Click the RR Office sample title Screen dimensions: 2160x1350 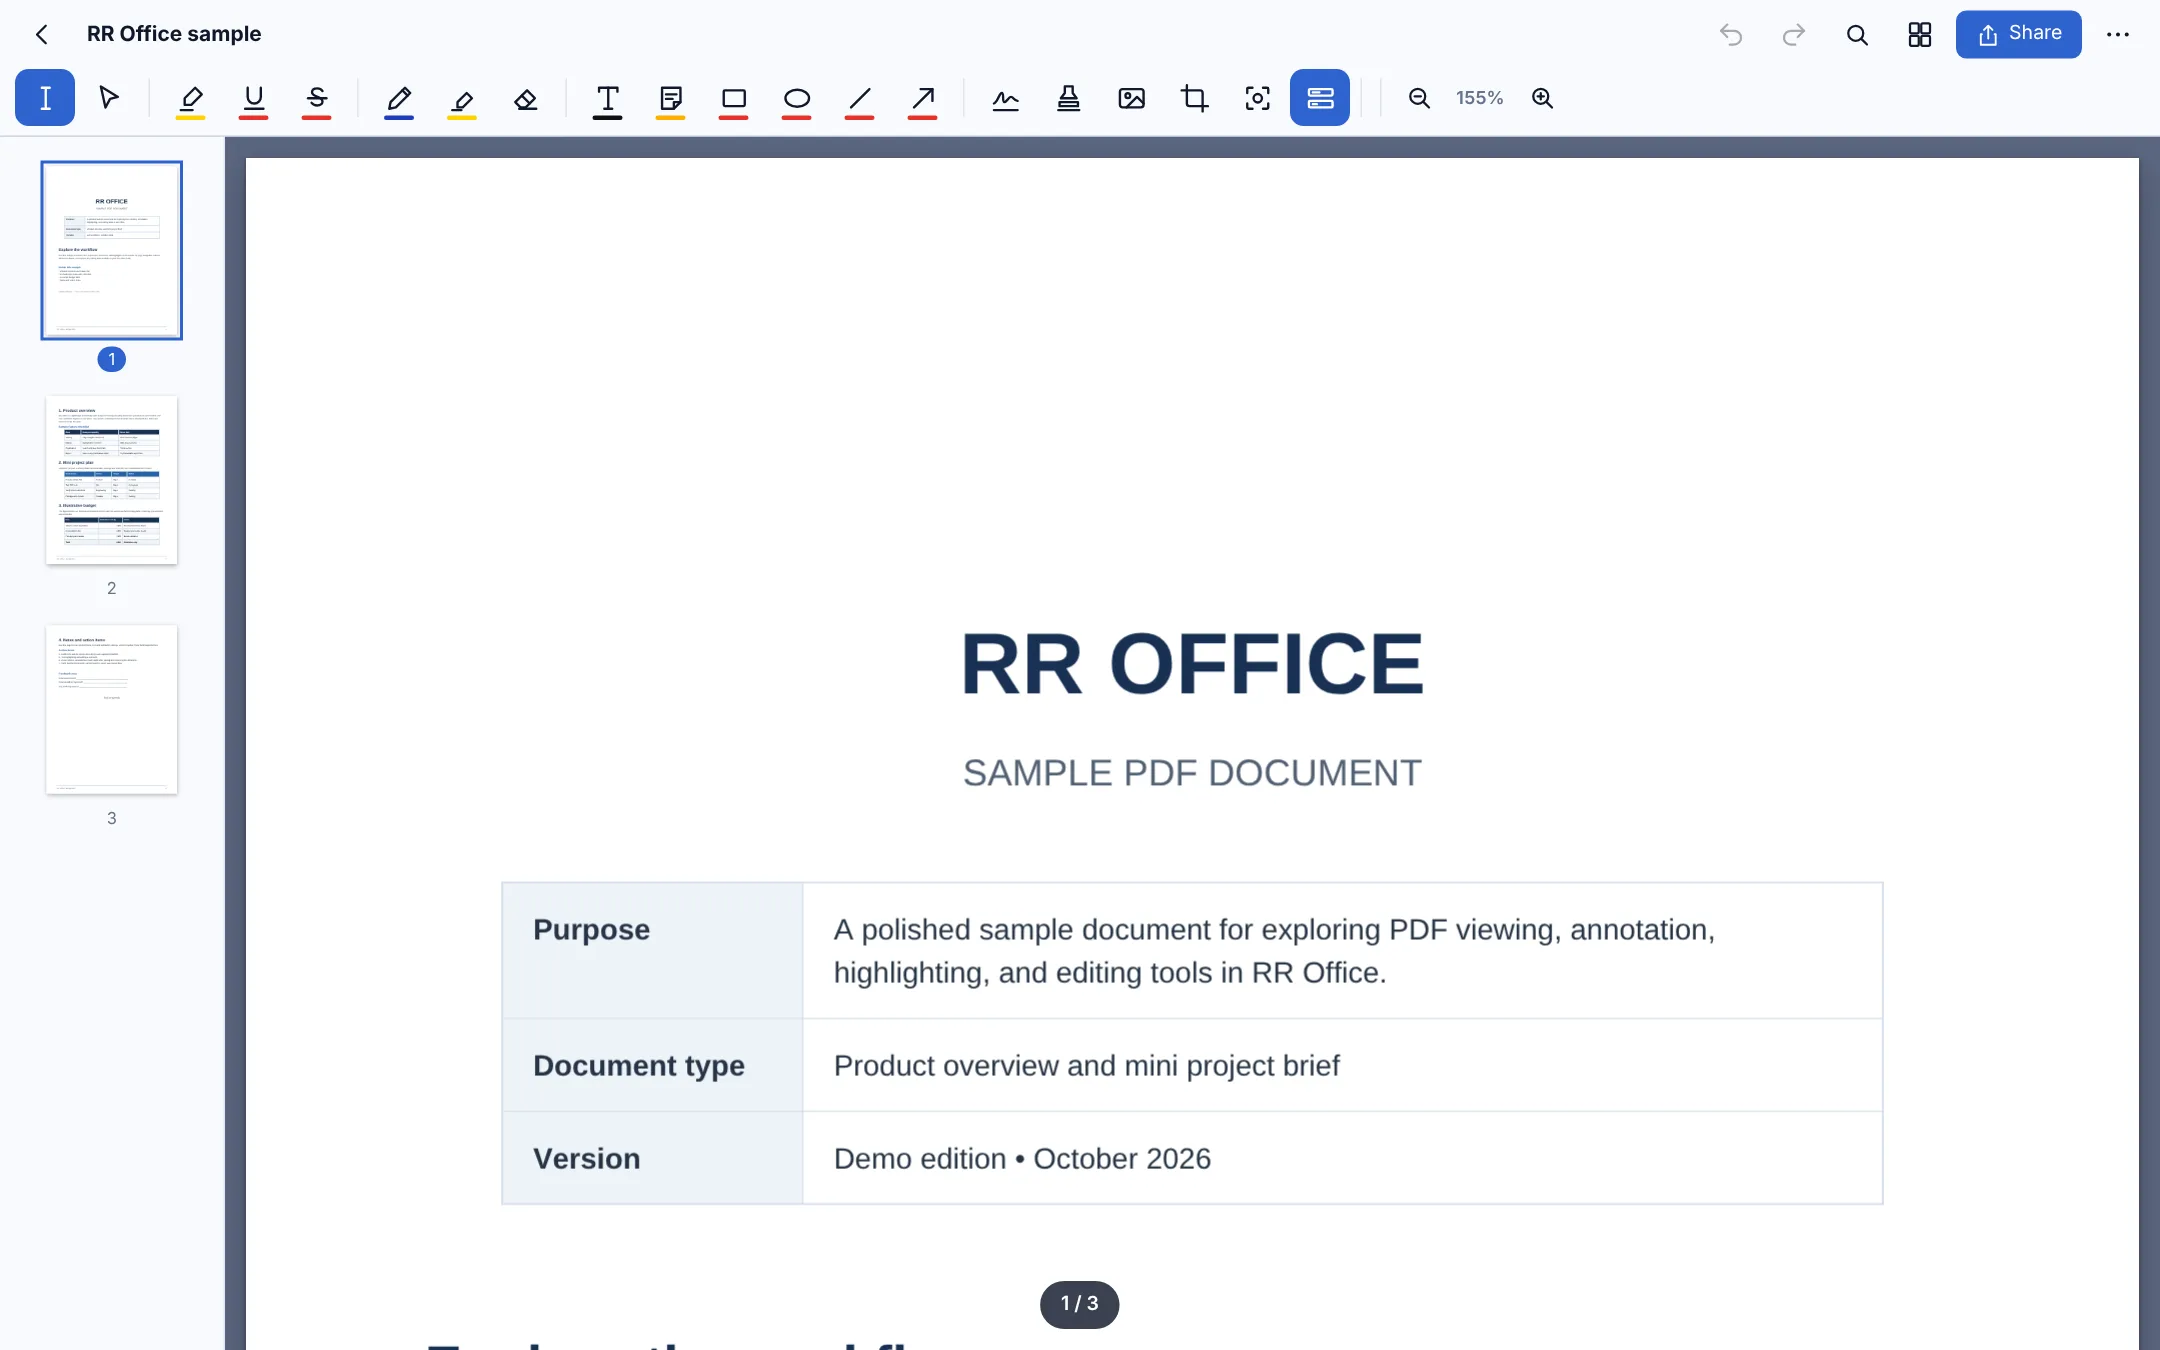(x=174, y=34)
